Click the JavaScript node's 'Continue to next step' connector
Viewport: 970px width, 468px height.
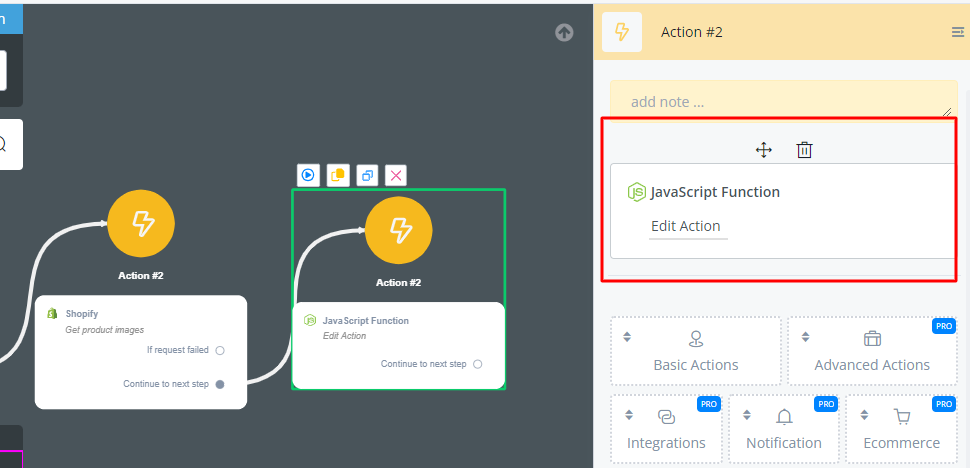tap(478, 364)
